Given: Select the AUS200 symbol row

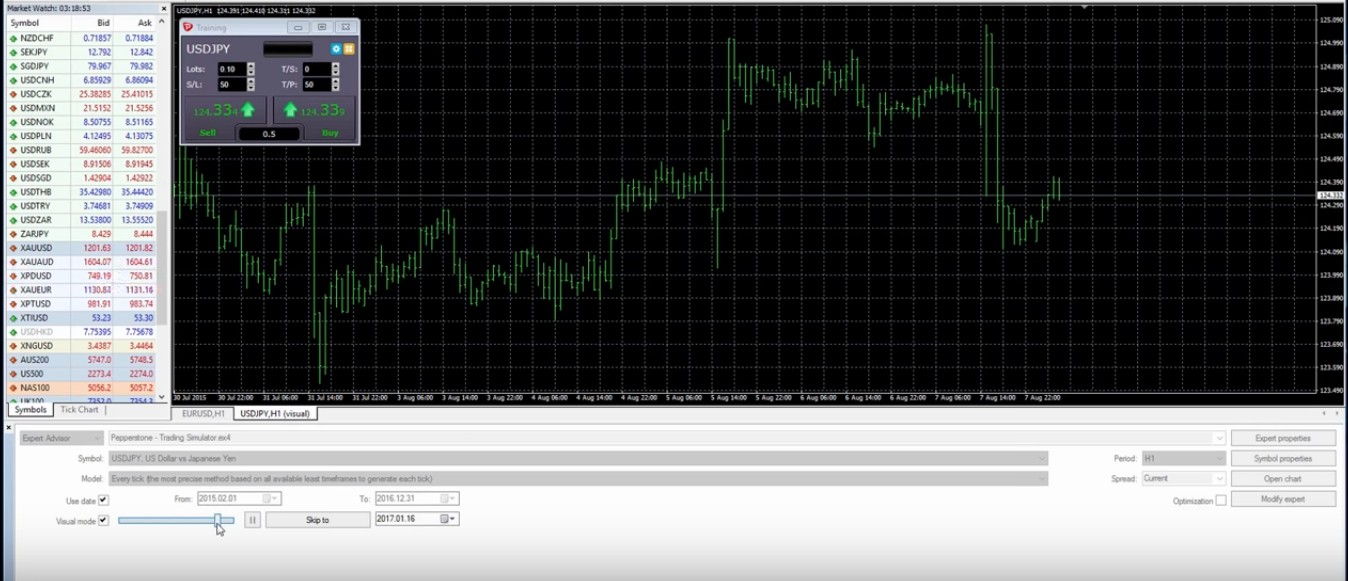Looking at the screenshot, I should coord(81,360).
